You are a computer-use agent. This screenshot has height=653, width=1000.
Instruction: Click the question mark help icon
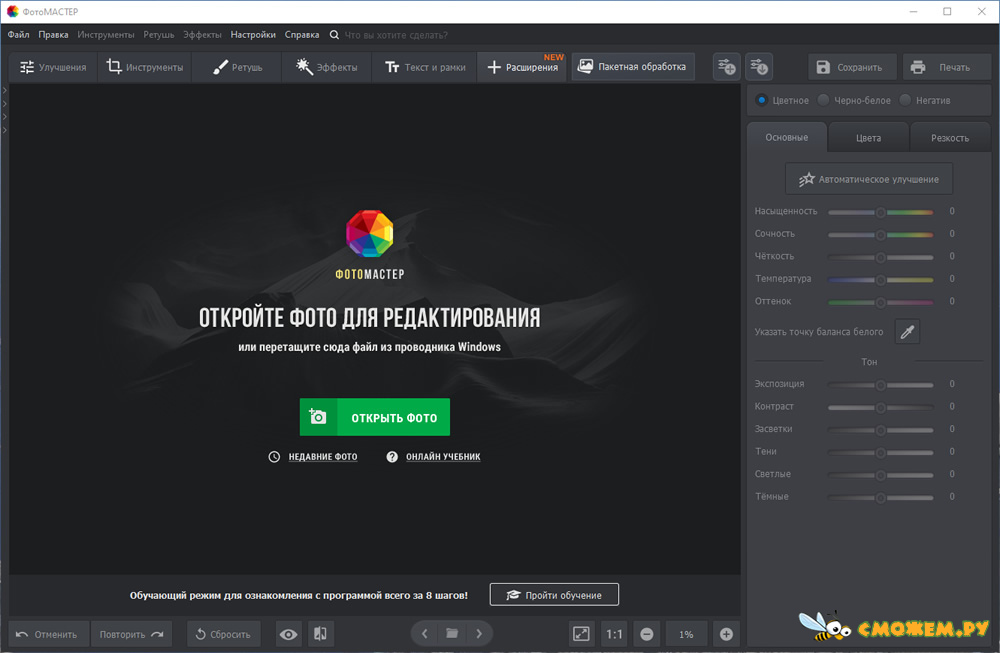click(392, 457)
